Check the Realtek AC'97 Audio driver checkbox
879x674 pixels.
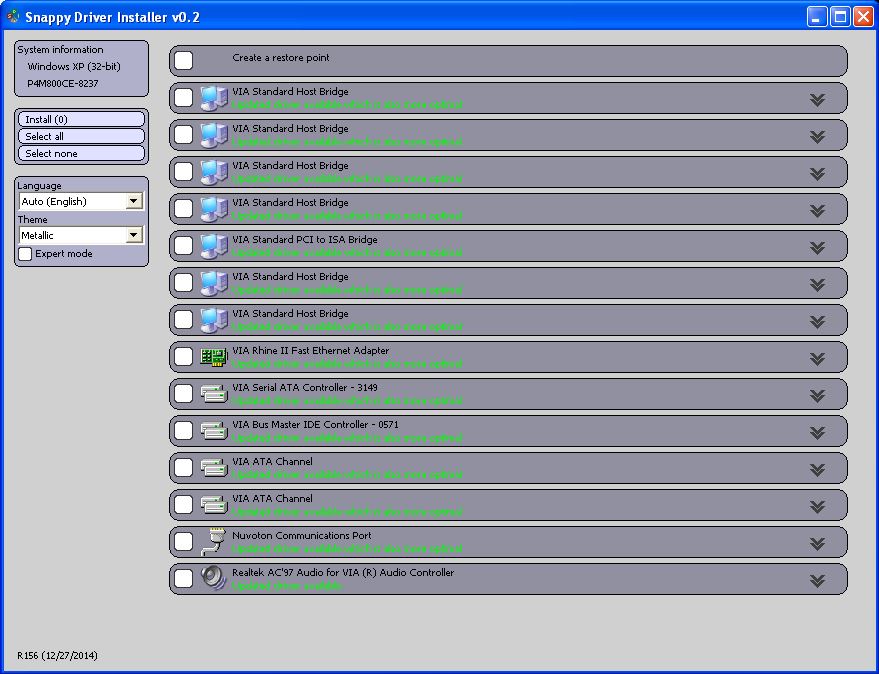coord(184,579)
